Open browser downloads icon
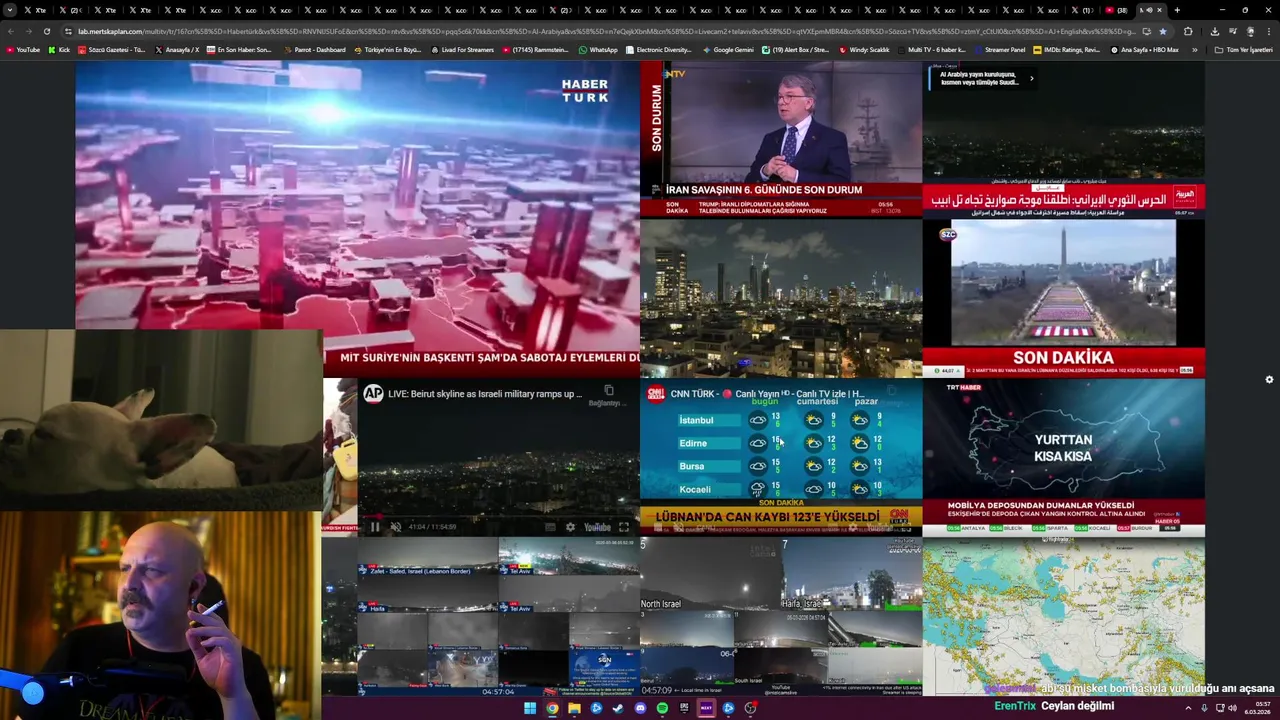Viewport: 1280px width, 720px height. (x=1214, y=31)
